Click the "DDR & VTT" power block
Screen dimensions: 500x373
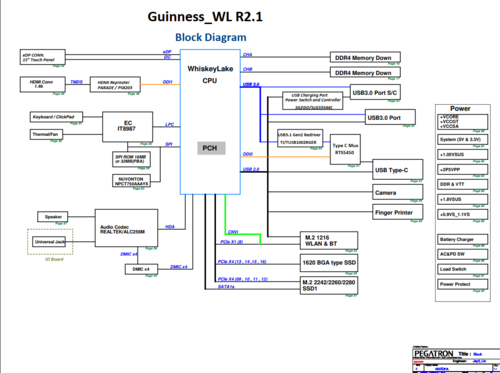462,184
